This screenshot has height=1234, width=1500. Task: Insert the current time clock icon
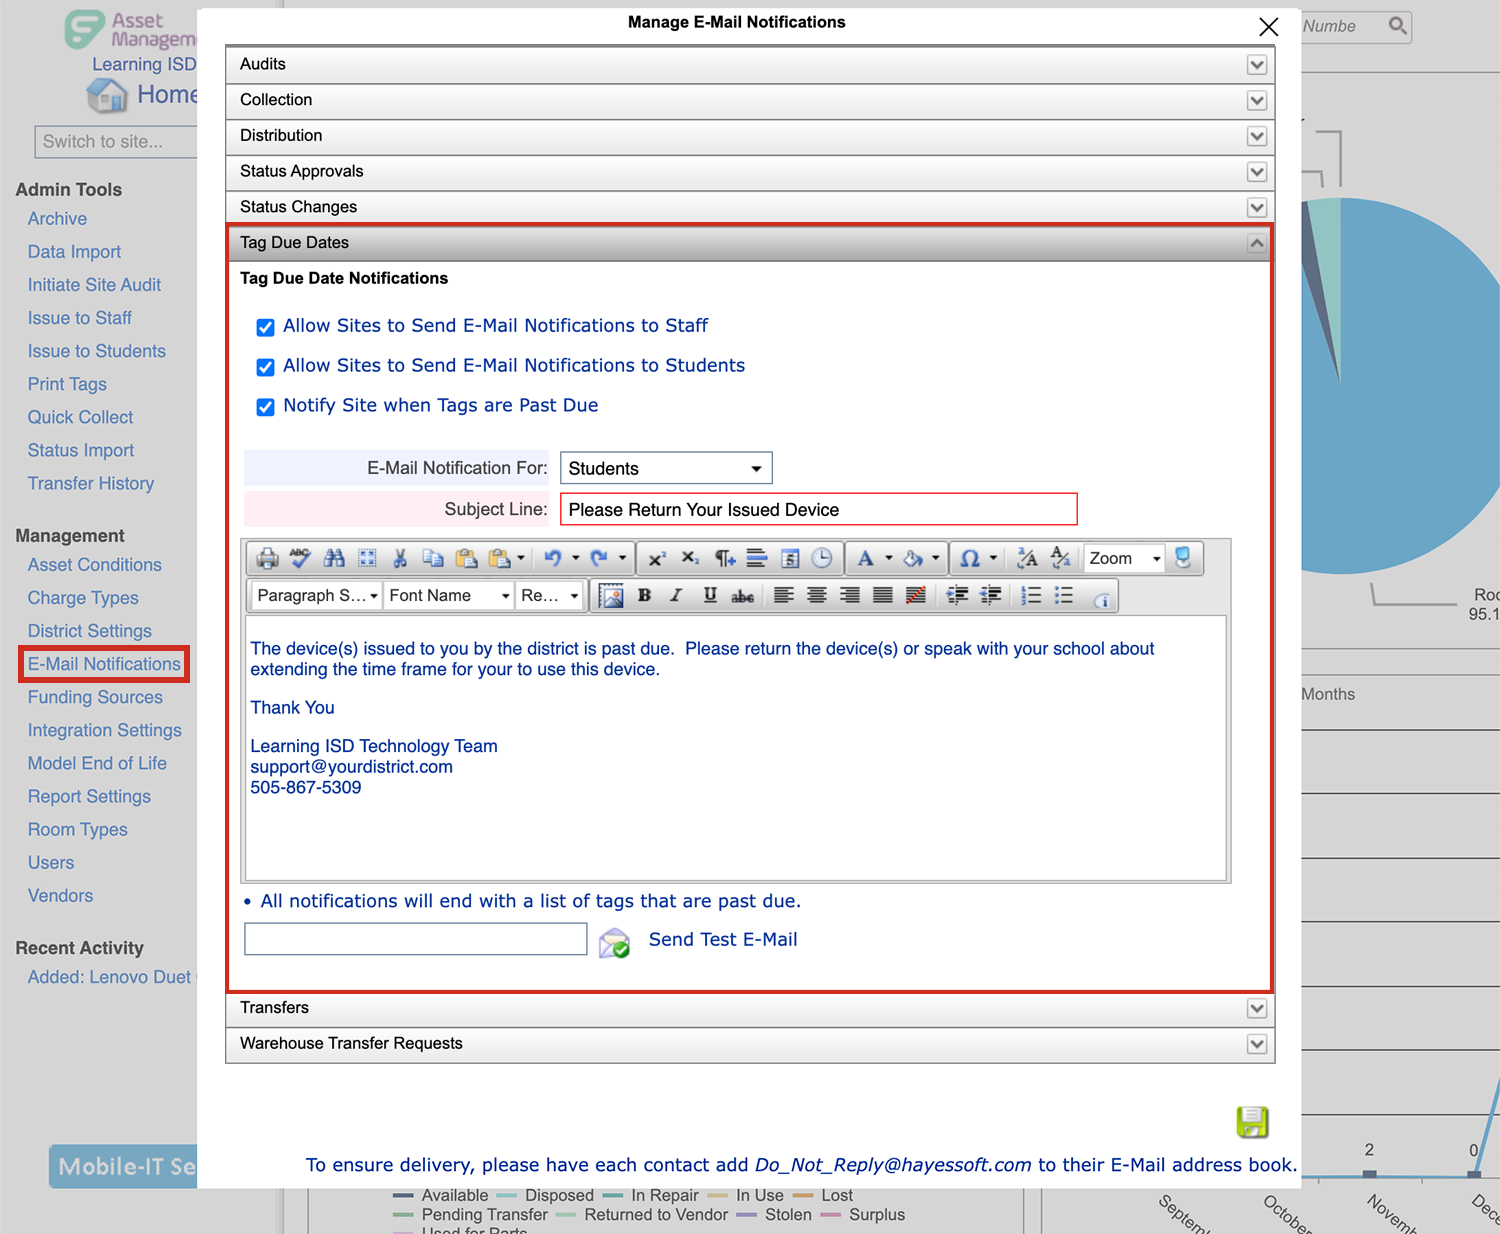(x=822, y=558)
